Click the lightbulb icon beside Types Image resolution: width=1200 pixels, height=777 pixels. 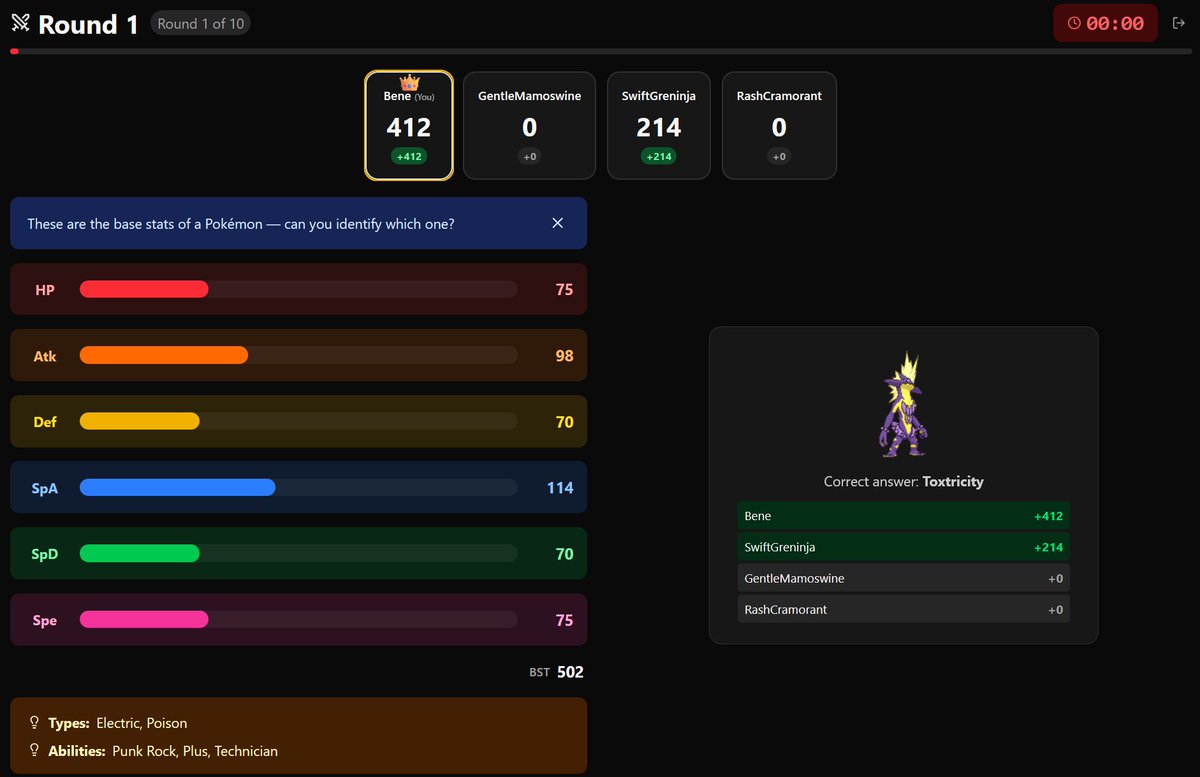click(33, 722)
